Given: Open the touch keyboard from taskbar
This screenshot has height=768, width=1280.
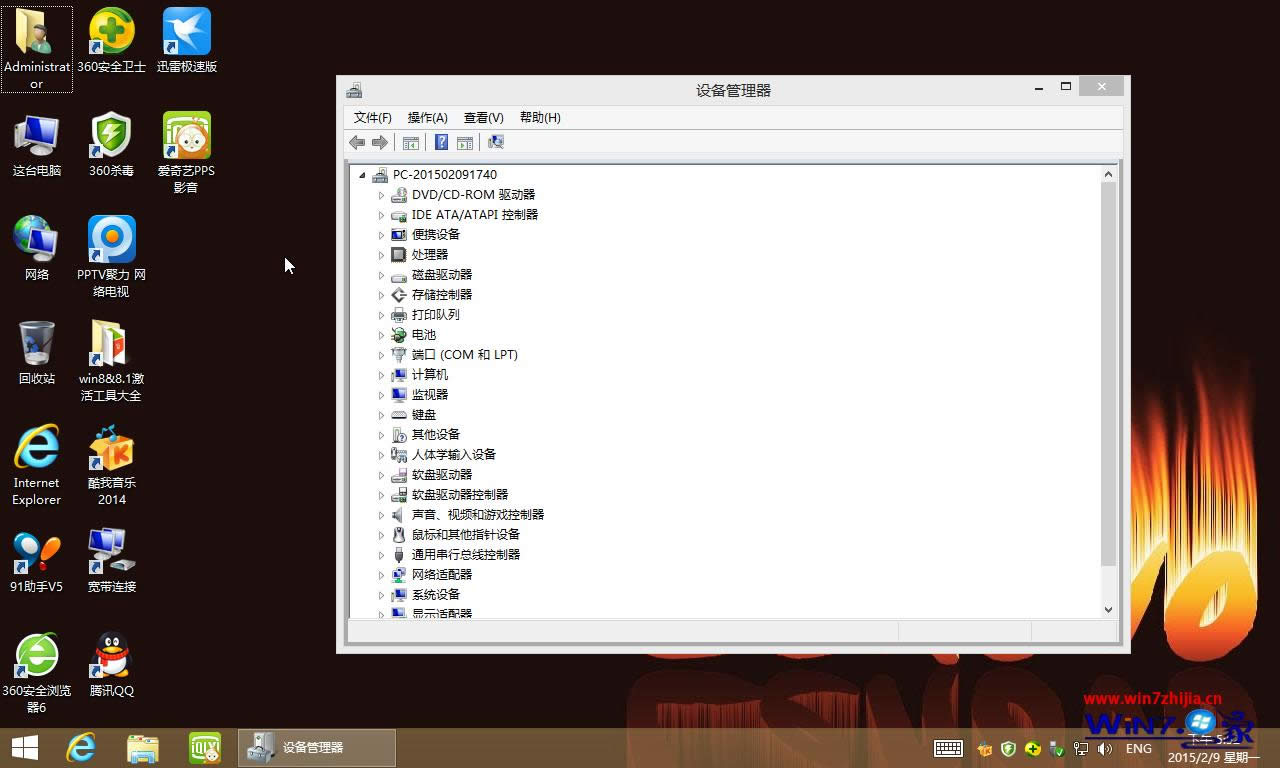Looking at the screenshot, I should coord(948,747).
